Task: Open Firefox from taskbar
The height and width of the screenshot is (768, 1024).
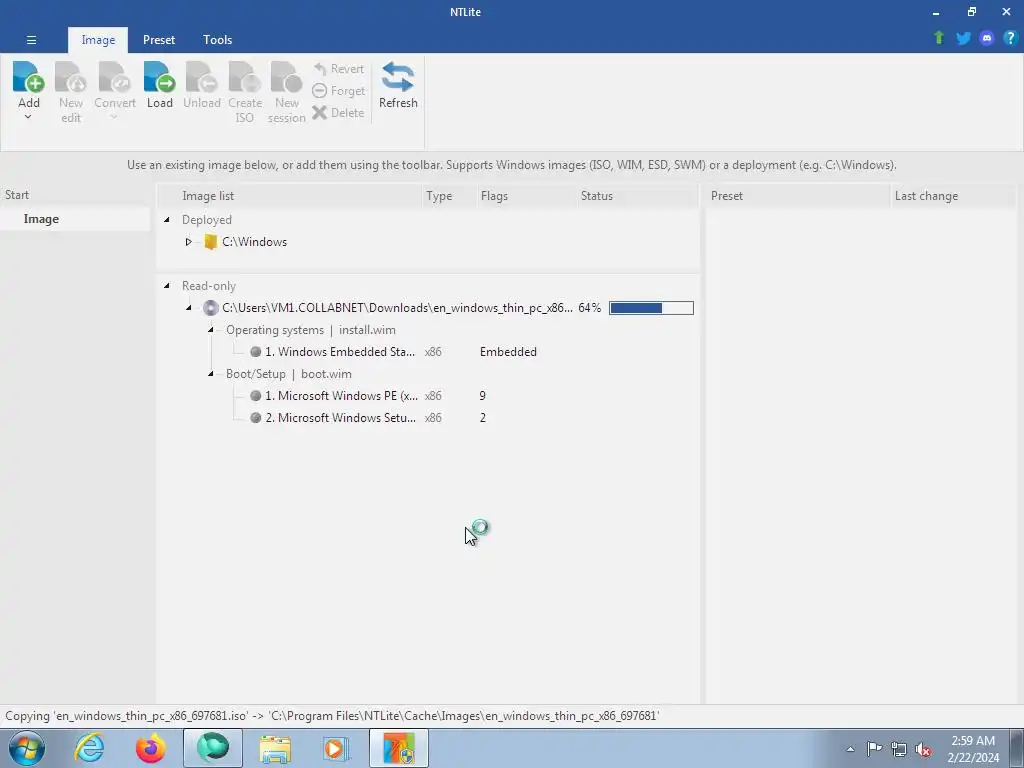Action: click(151, 748)
